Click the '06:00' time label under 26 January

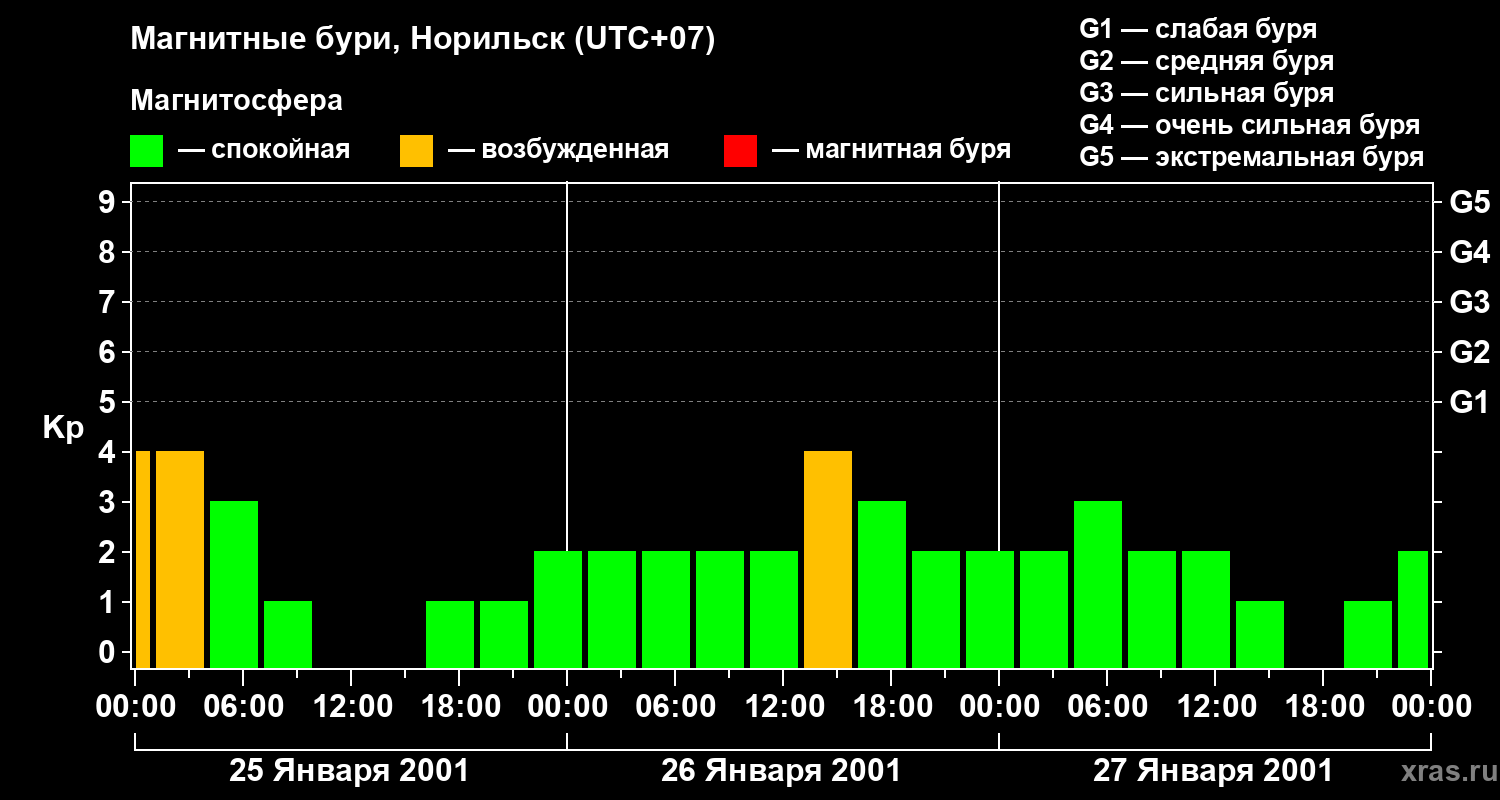coord(674,707)
